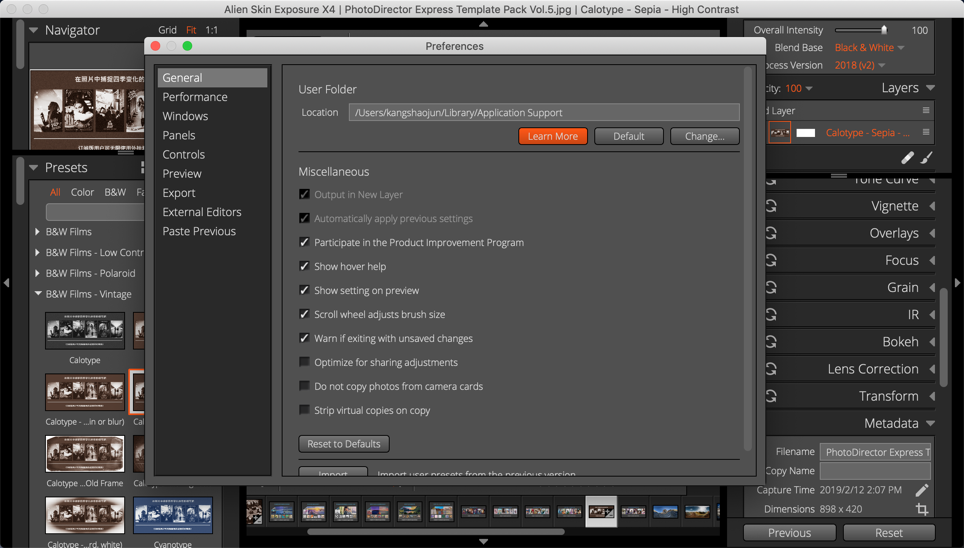
Task: Collapse the left panel with arrow
Action: pyautogui.click(x=6, y=283)
